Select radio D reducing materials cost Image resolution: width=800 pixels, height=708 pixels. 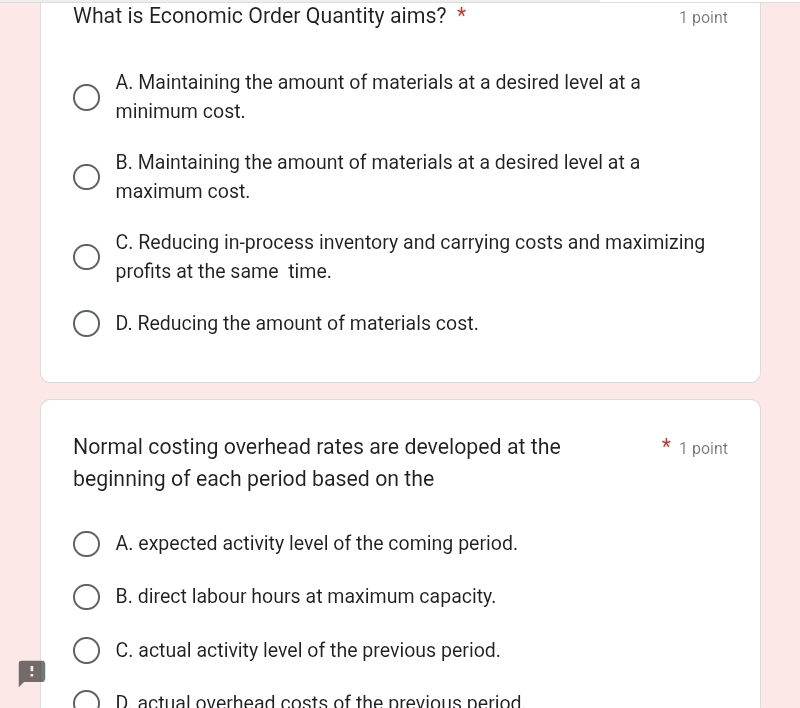87,324
